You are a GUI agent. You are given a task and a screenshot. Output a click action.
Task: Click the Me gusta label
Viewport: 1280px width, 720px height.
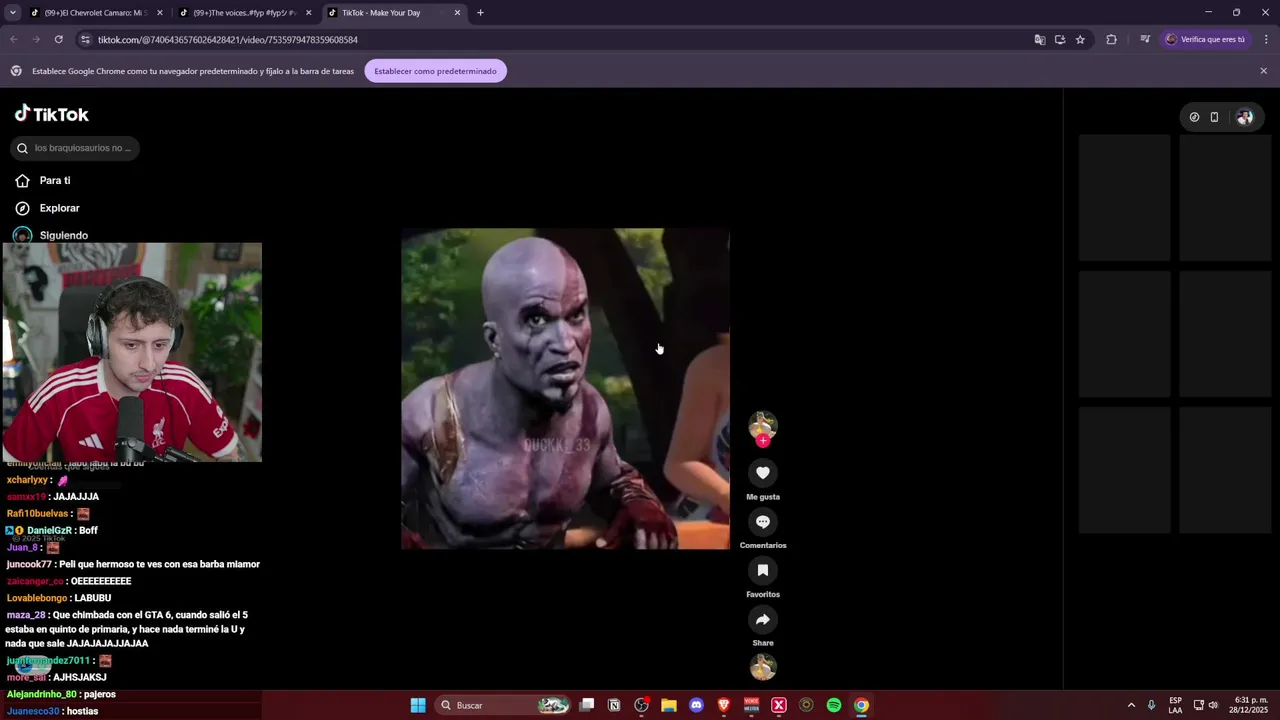763,497
